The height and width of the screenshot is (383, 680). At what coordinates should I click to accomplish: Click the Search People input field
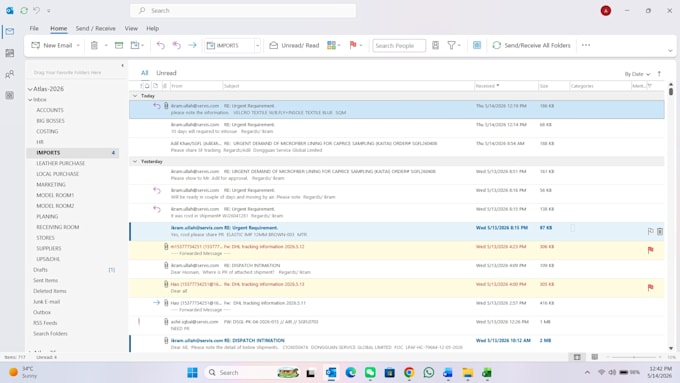coord(399,45)
